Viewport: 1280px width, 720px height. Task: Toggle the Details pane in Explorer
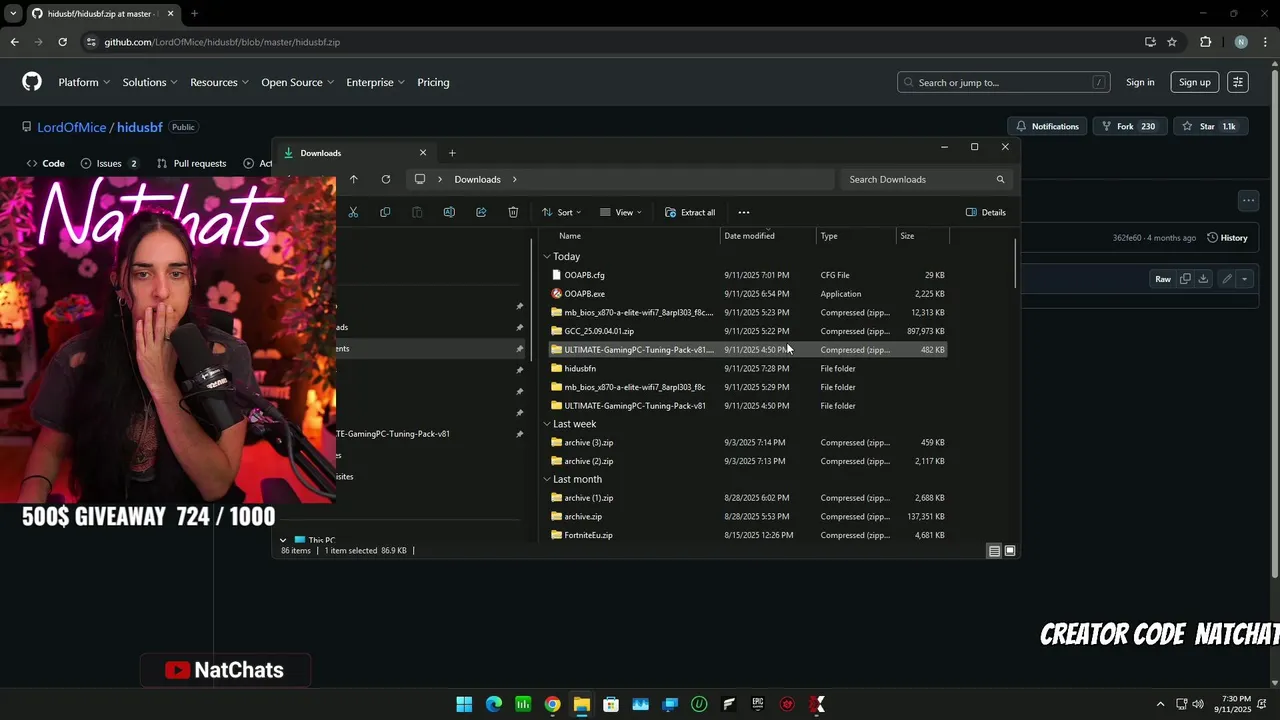tap(986, 212)
